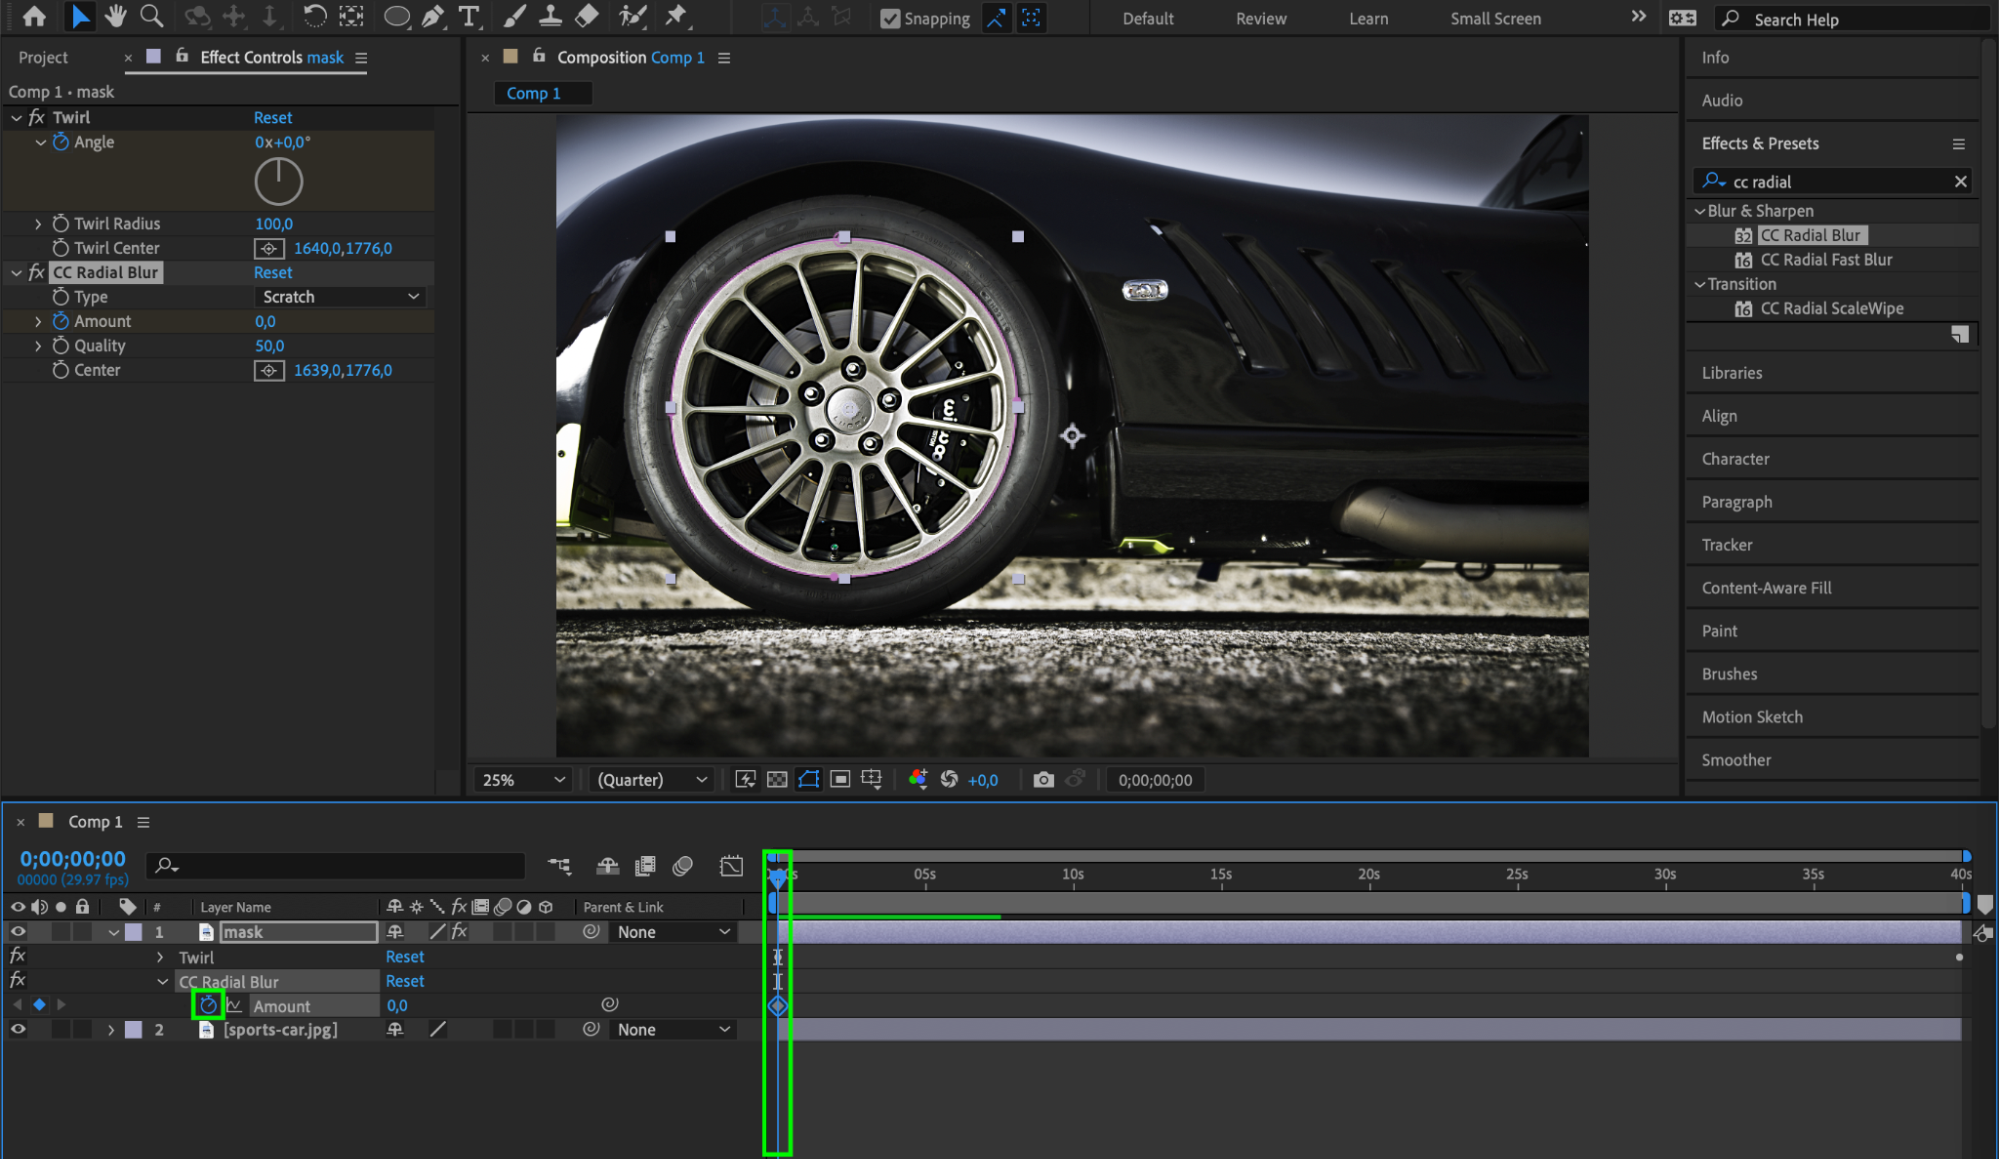The height and width of the screenshot is (1159, 1999).
Task: Select the Ellipse shape tool
Action: click(396, 16)
